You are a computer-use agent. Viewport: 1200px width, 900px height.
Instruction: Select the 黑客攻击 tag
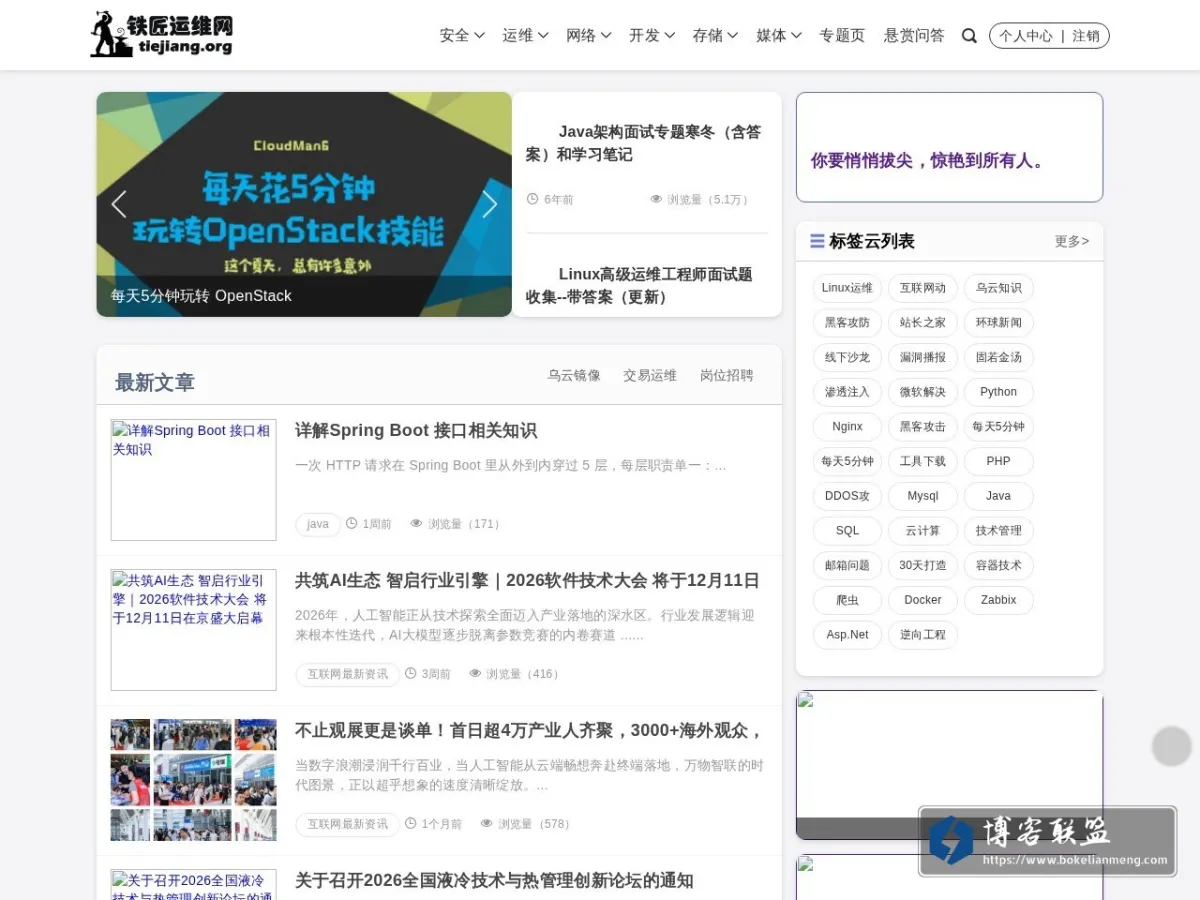pos(922,426)
